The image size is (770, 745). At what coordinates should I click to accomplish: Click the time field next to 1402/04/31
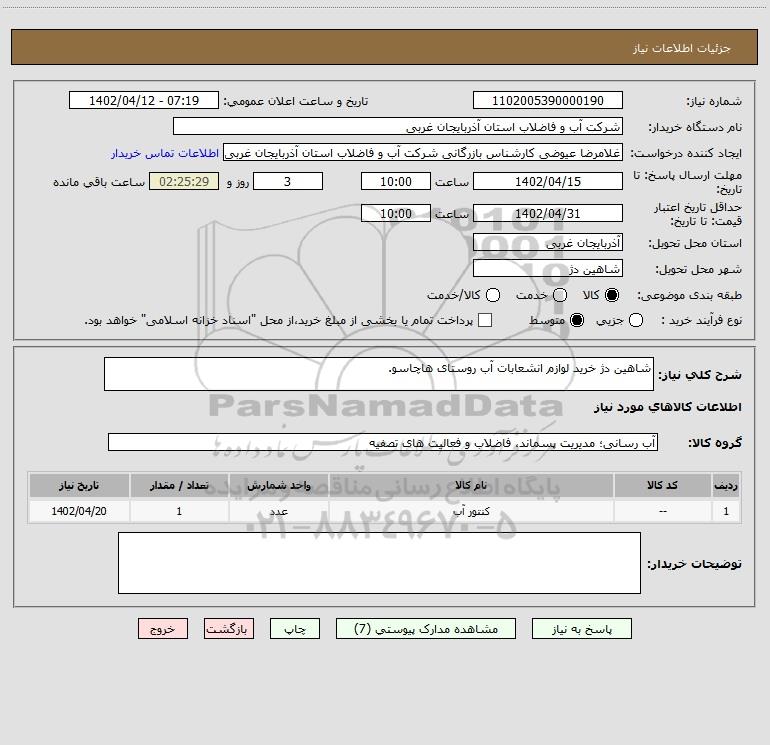396,213
